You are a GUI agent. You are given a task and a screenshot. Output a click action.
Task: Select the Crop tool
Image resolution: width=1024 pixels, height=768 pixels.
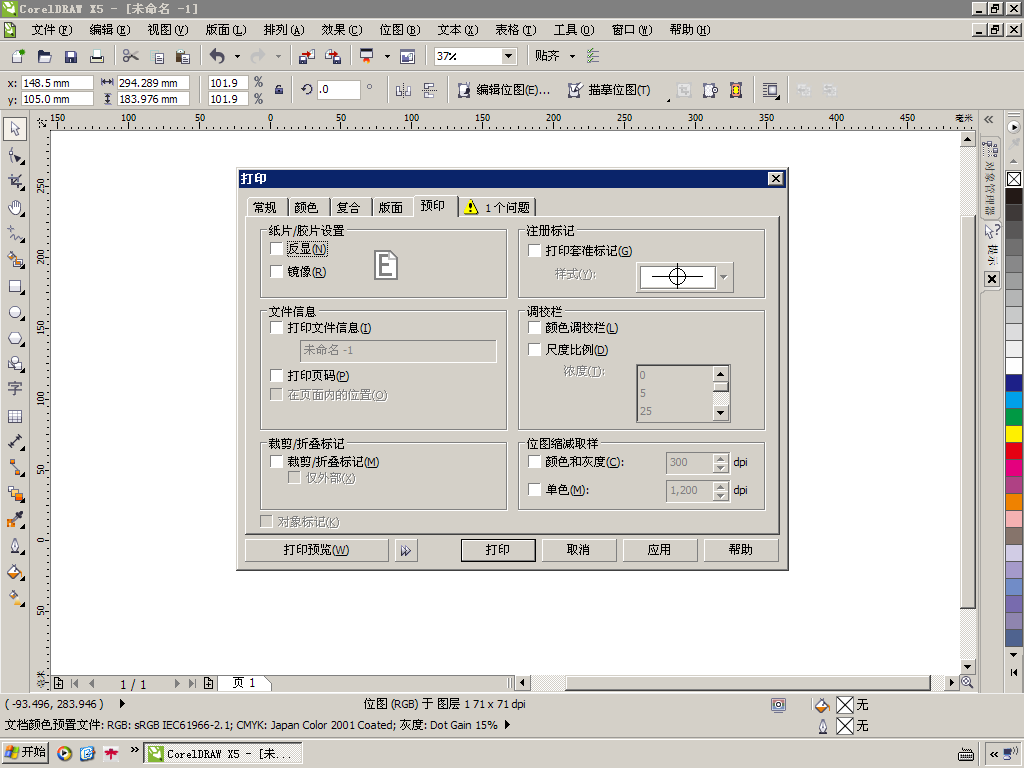tap(15, 182)
